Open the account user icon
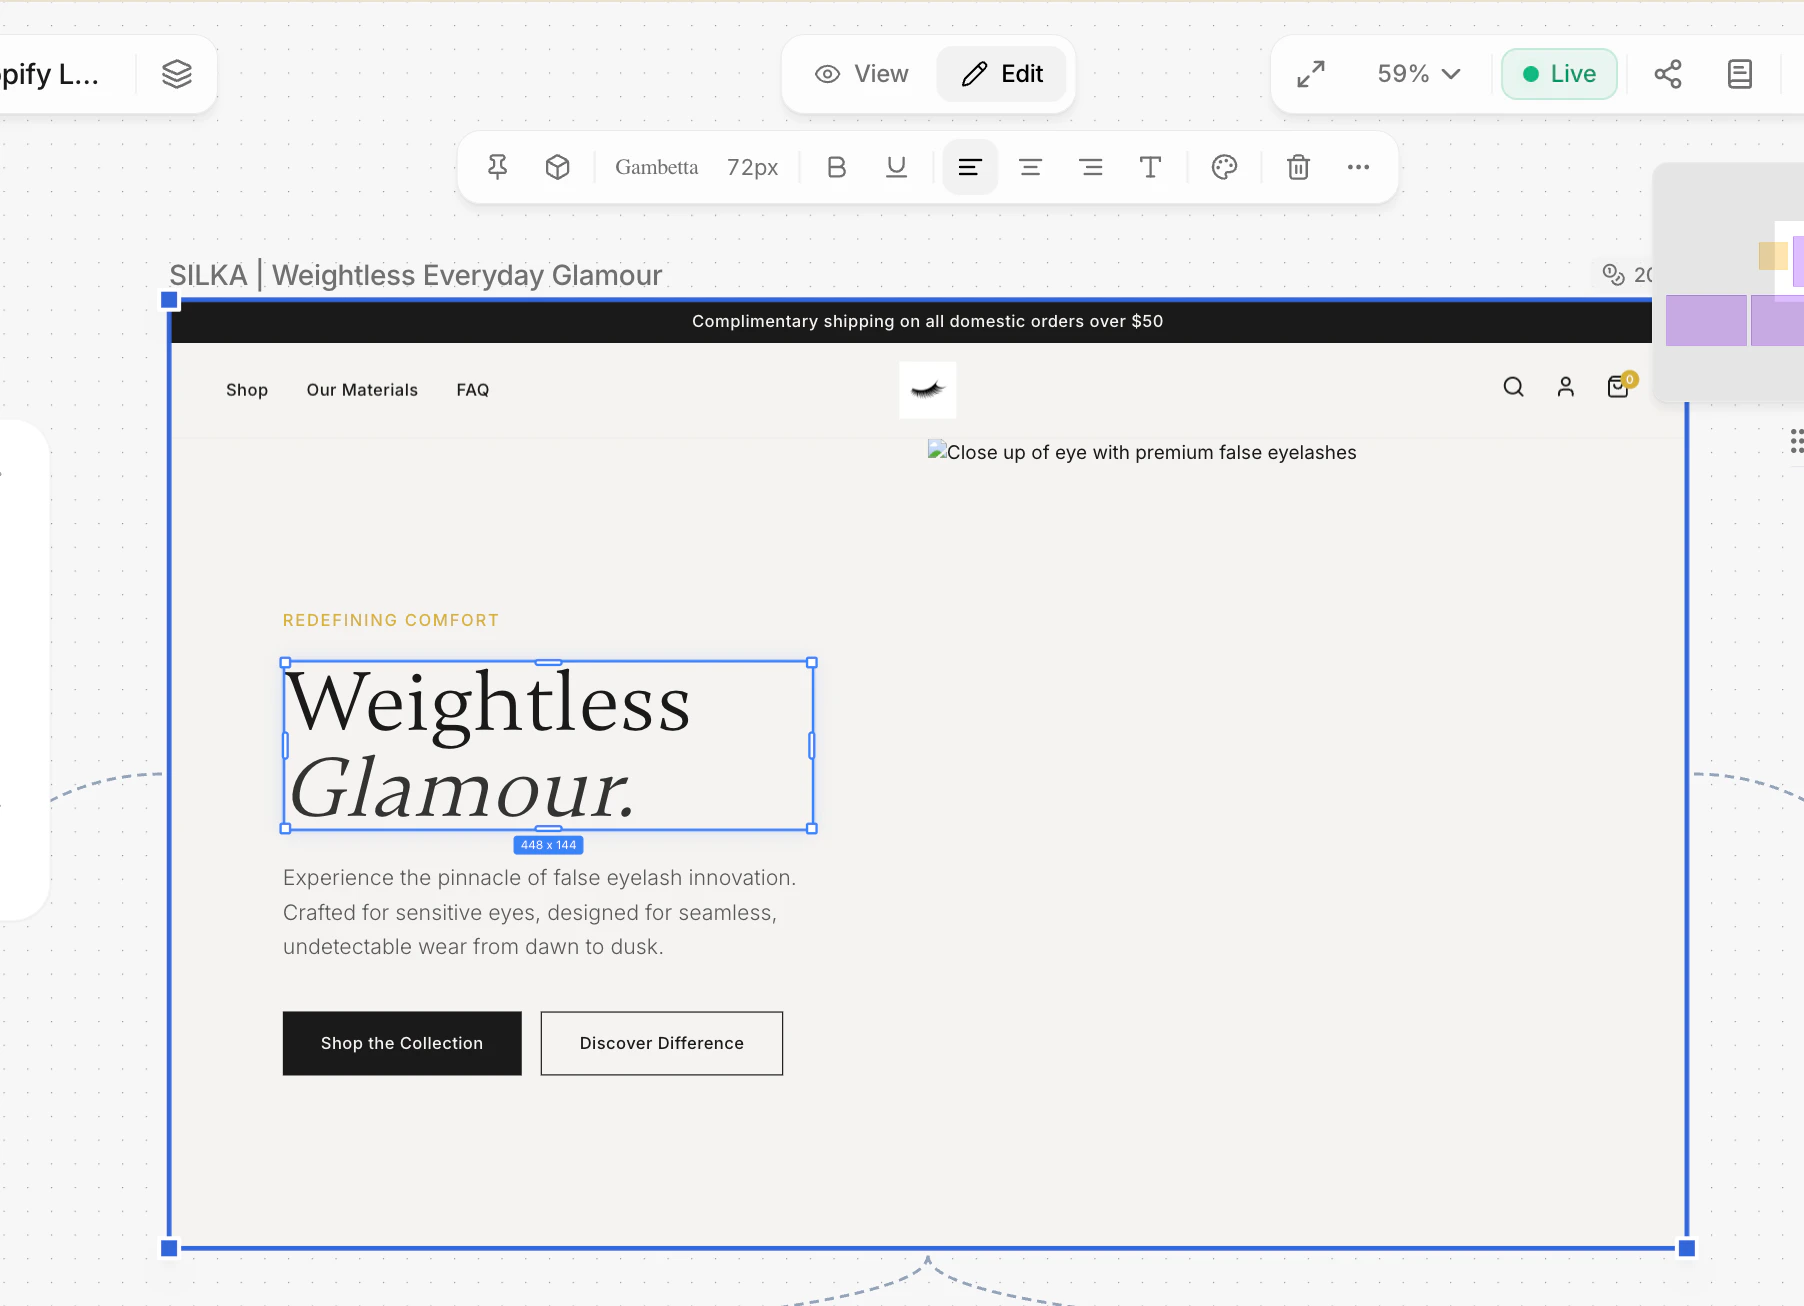This screenshot has height=1306, width=1804. click(x=1566, y=387)
